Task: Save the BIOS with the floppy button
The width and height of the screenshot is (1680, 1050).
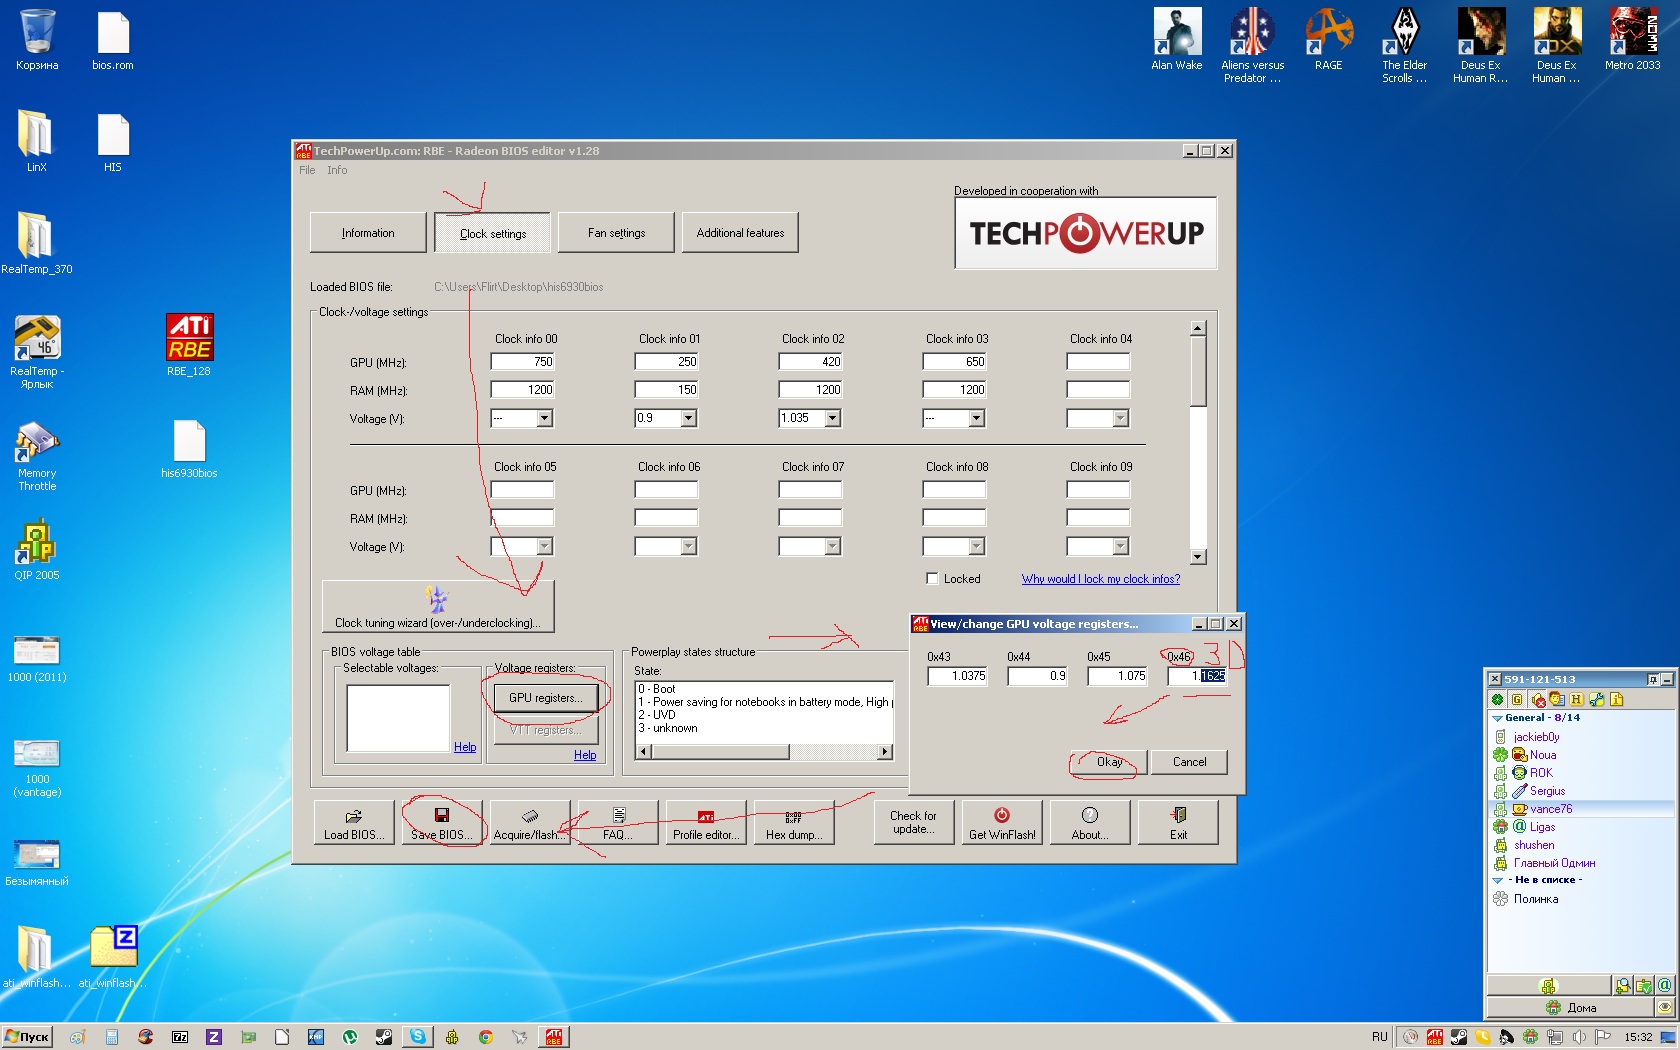Action: [x=442, y=823]
